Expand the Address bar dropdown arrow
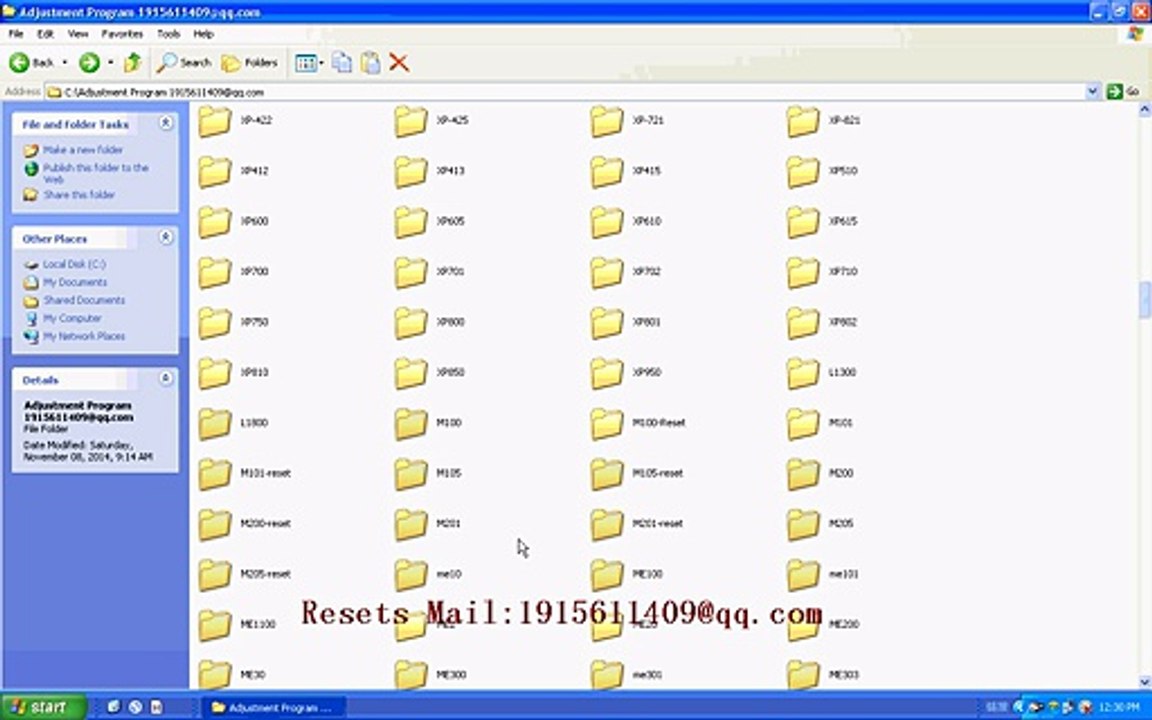The width and height of the screenshot is (1152, 720). (x=1092, y=92)
